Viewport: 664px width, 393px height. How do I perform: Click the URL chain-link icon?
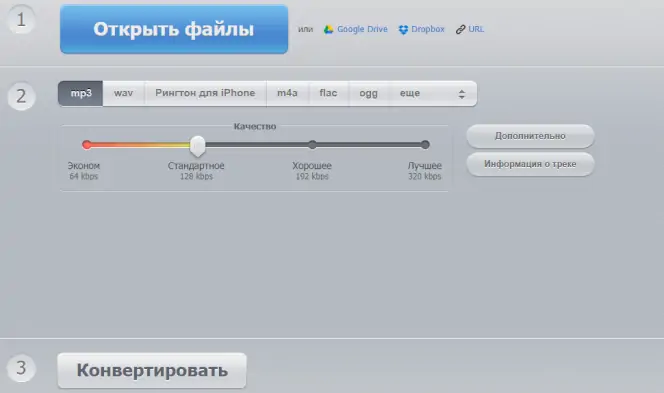click(460, 30)
